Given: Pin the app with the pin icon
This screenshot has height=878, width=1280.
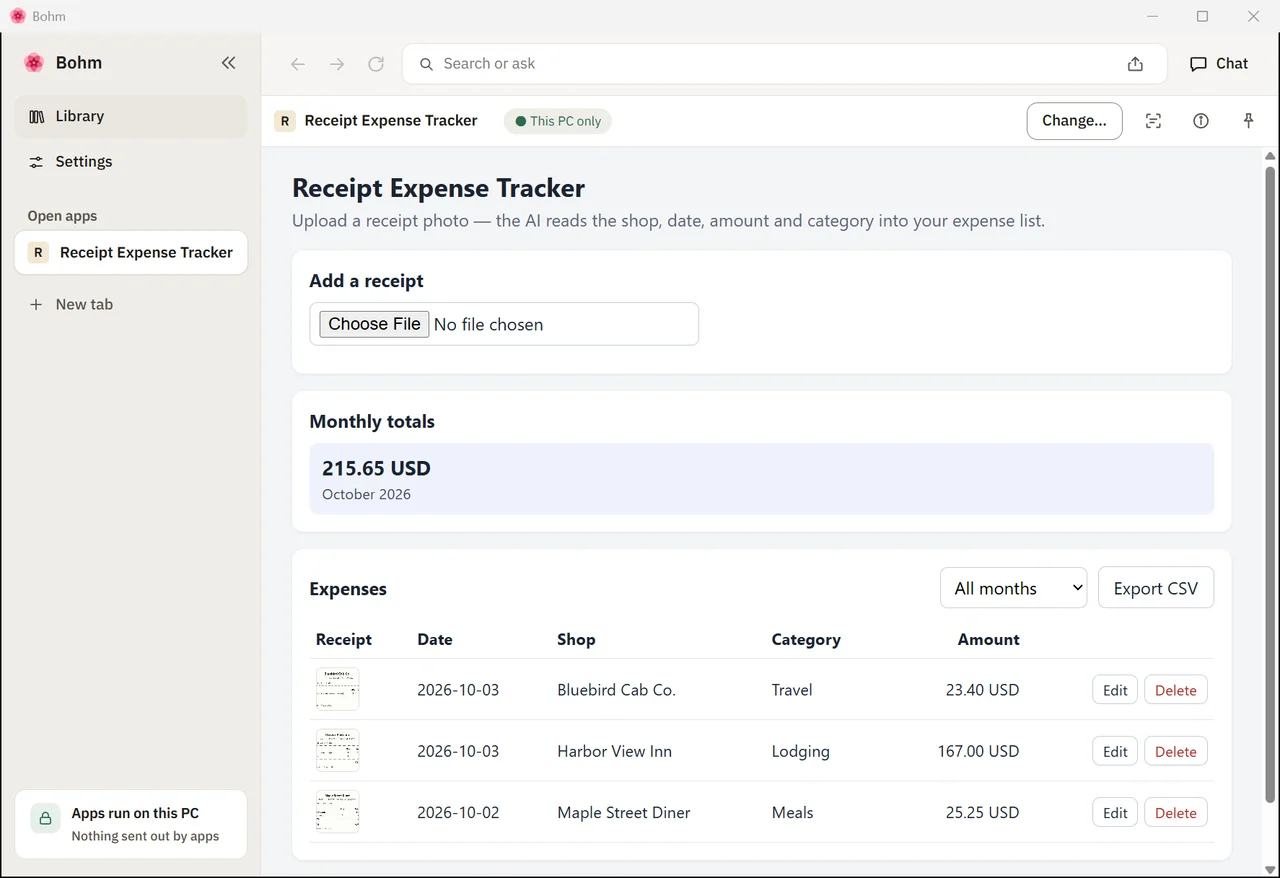Looking at the screenshot, I should [1248, 121].
